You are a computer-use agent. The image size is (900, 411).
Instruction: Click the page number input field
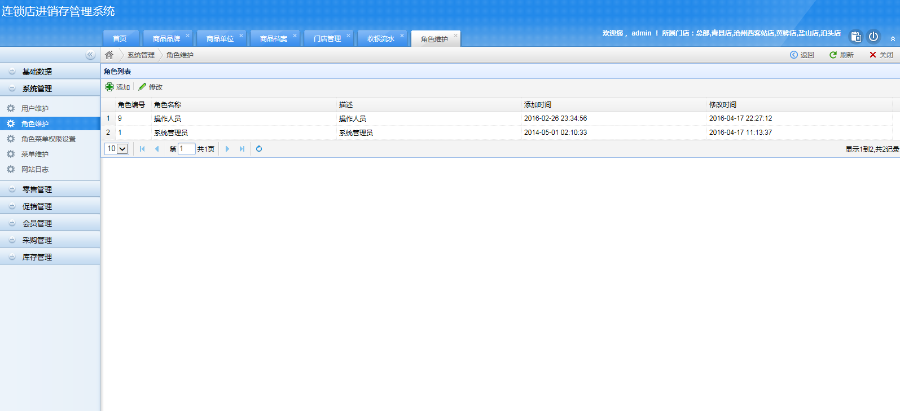(x=186, y=148)
